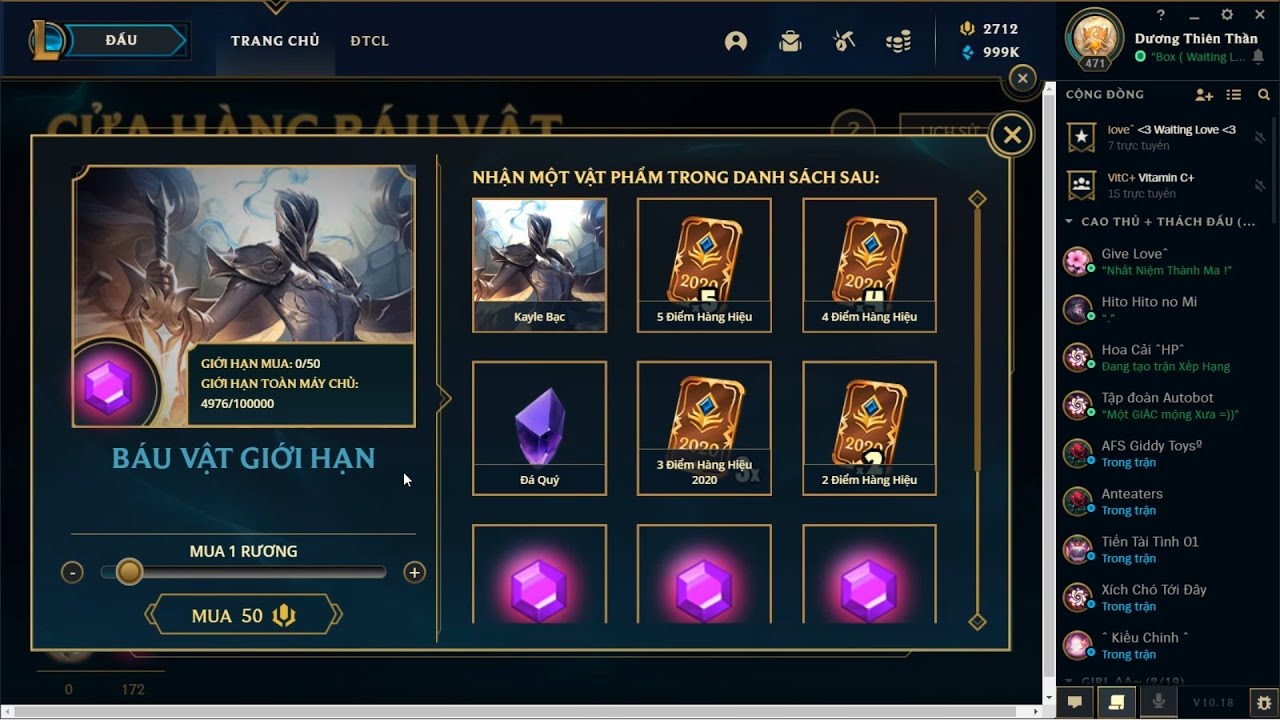
Task: Increase chest quantity with plus button
Action: 414,572
